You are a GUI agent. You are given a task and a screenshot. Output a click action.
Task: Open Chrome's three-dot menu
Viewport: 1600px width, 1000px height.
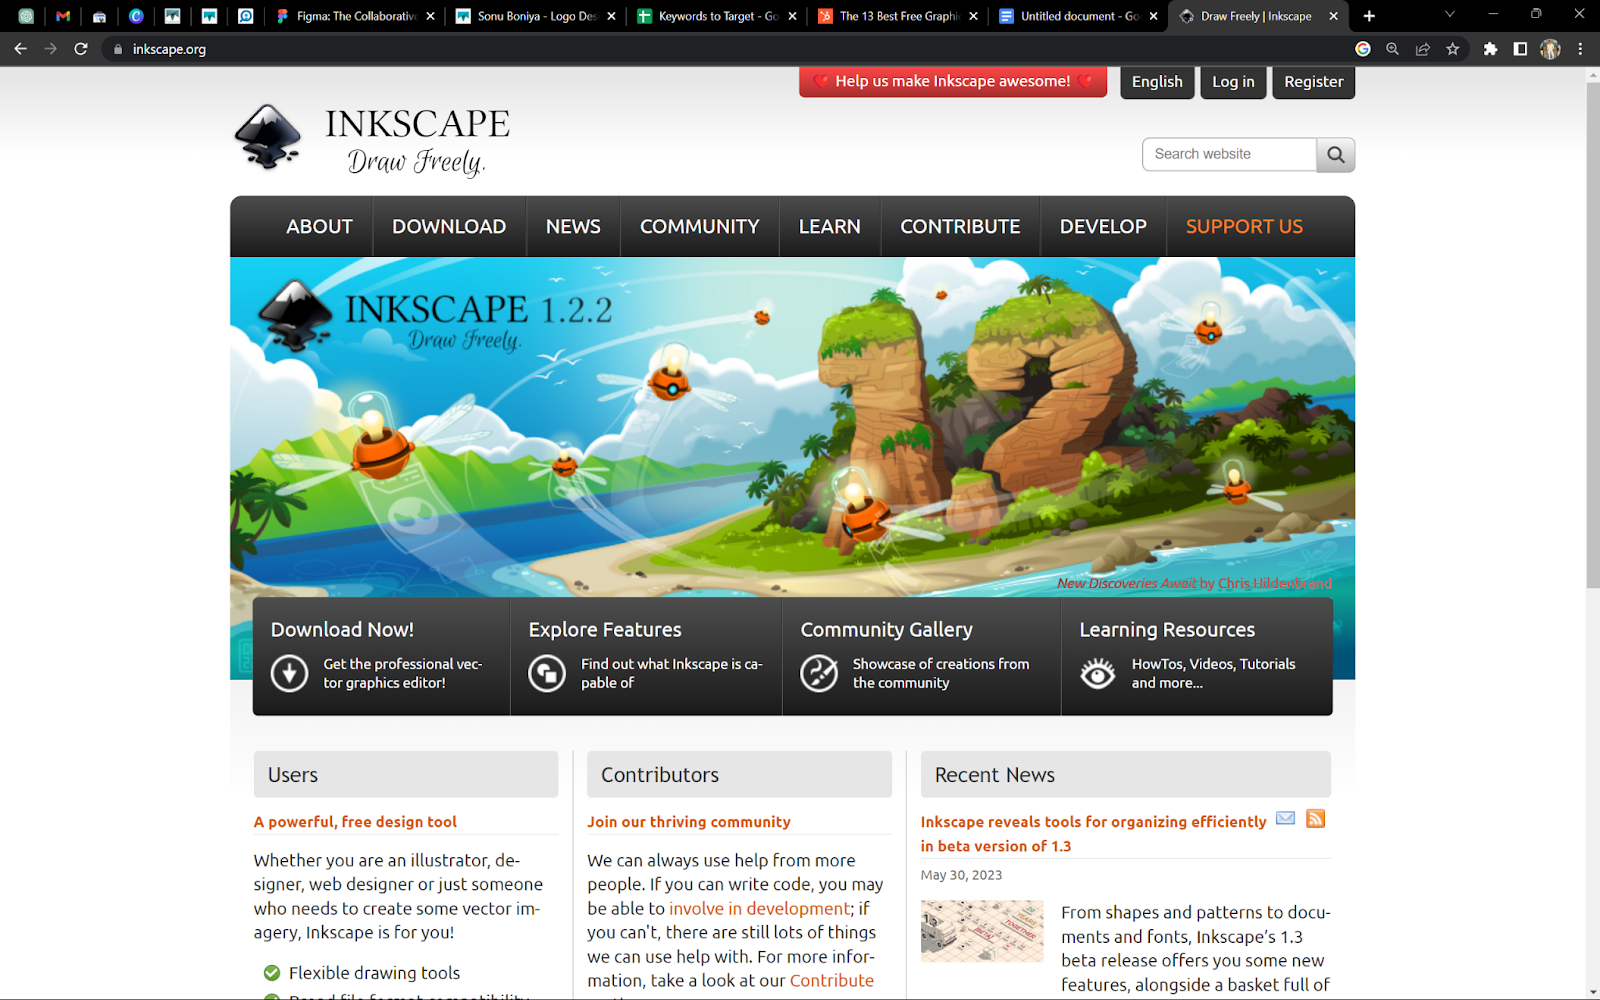(1580, 49)
